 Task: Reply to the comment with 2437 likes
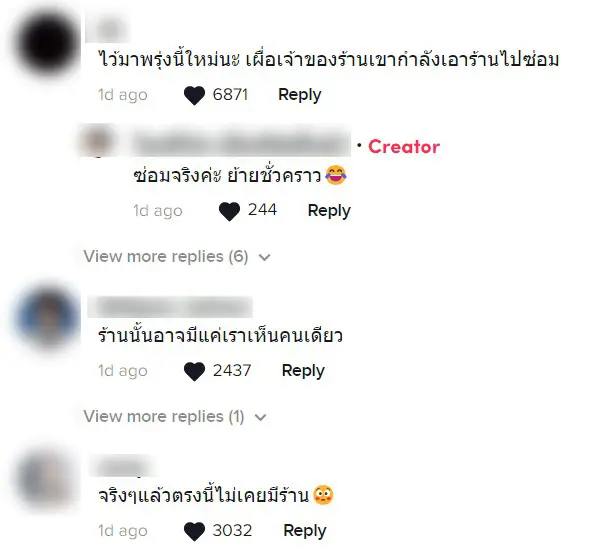(303, 371)
